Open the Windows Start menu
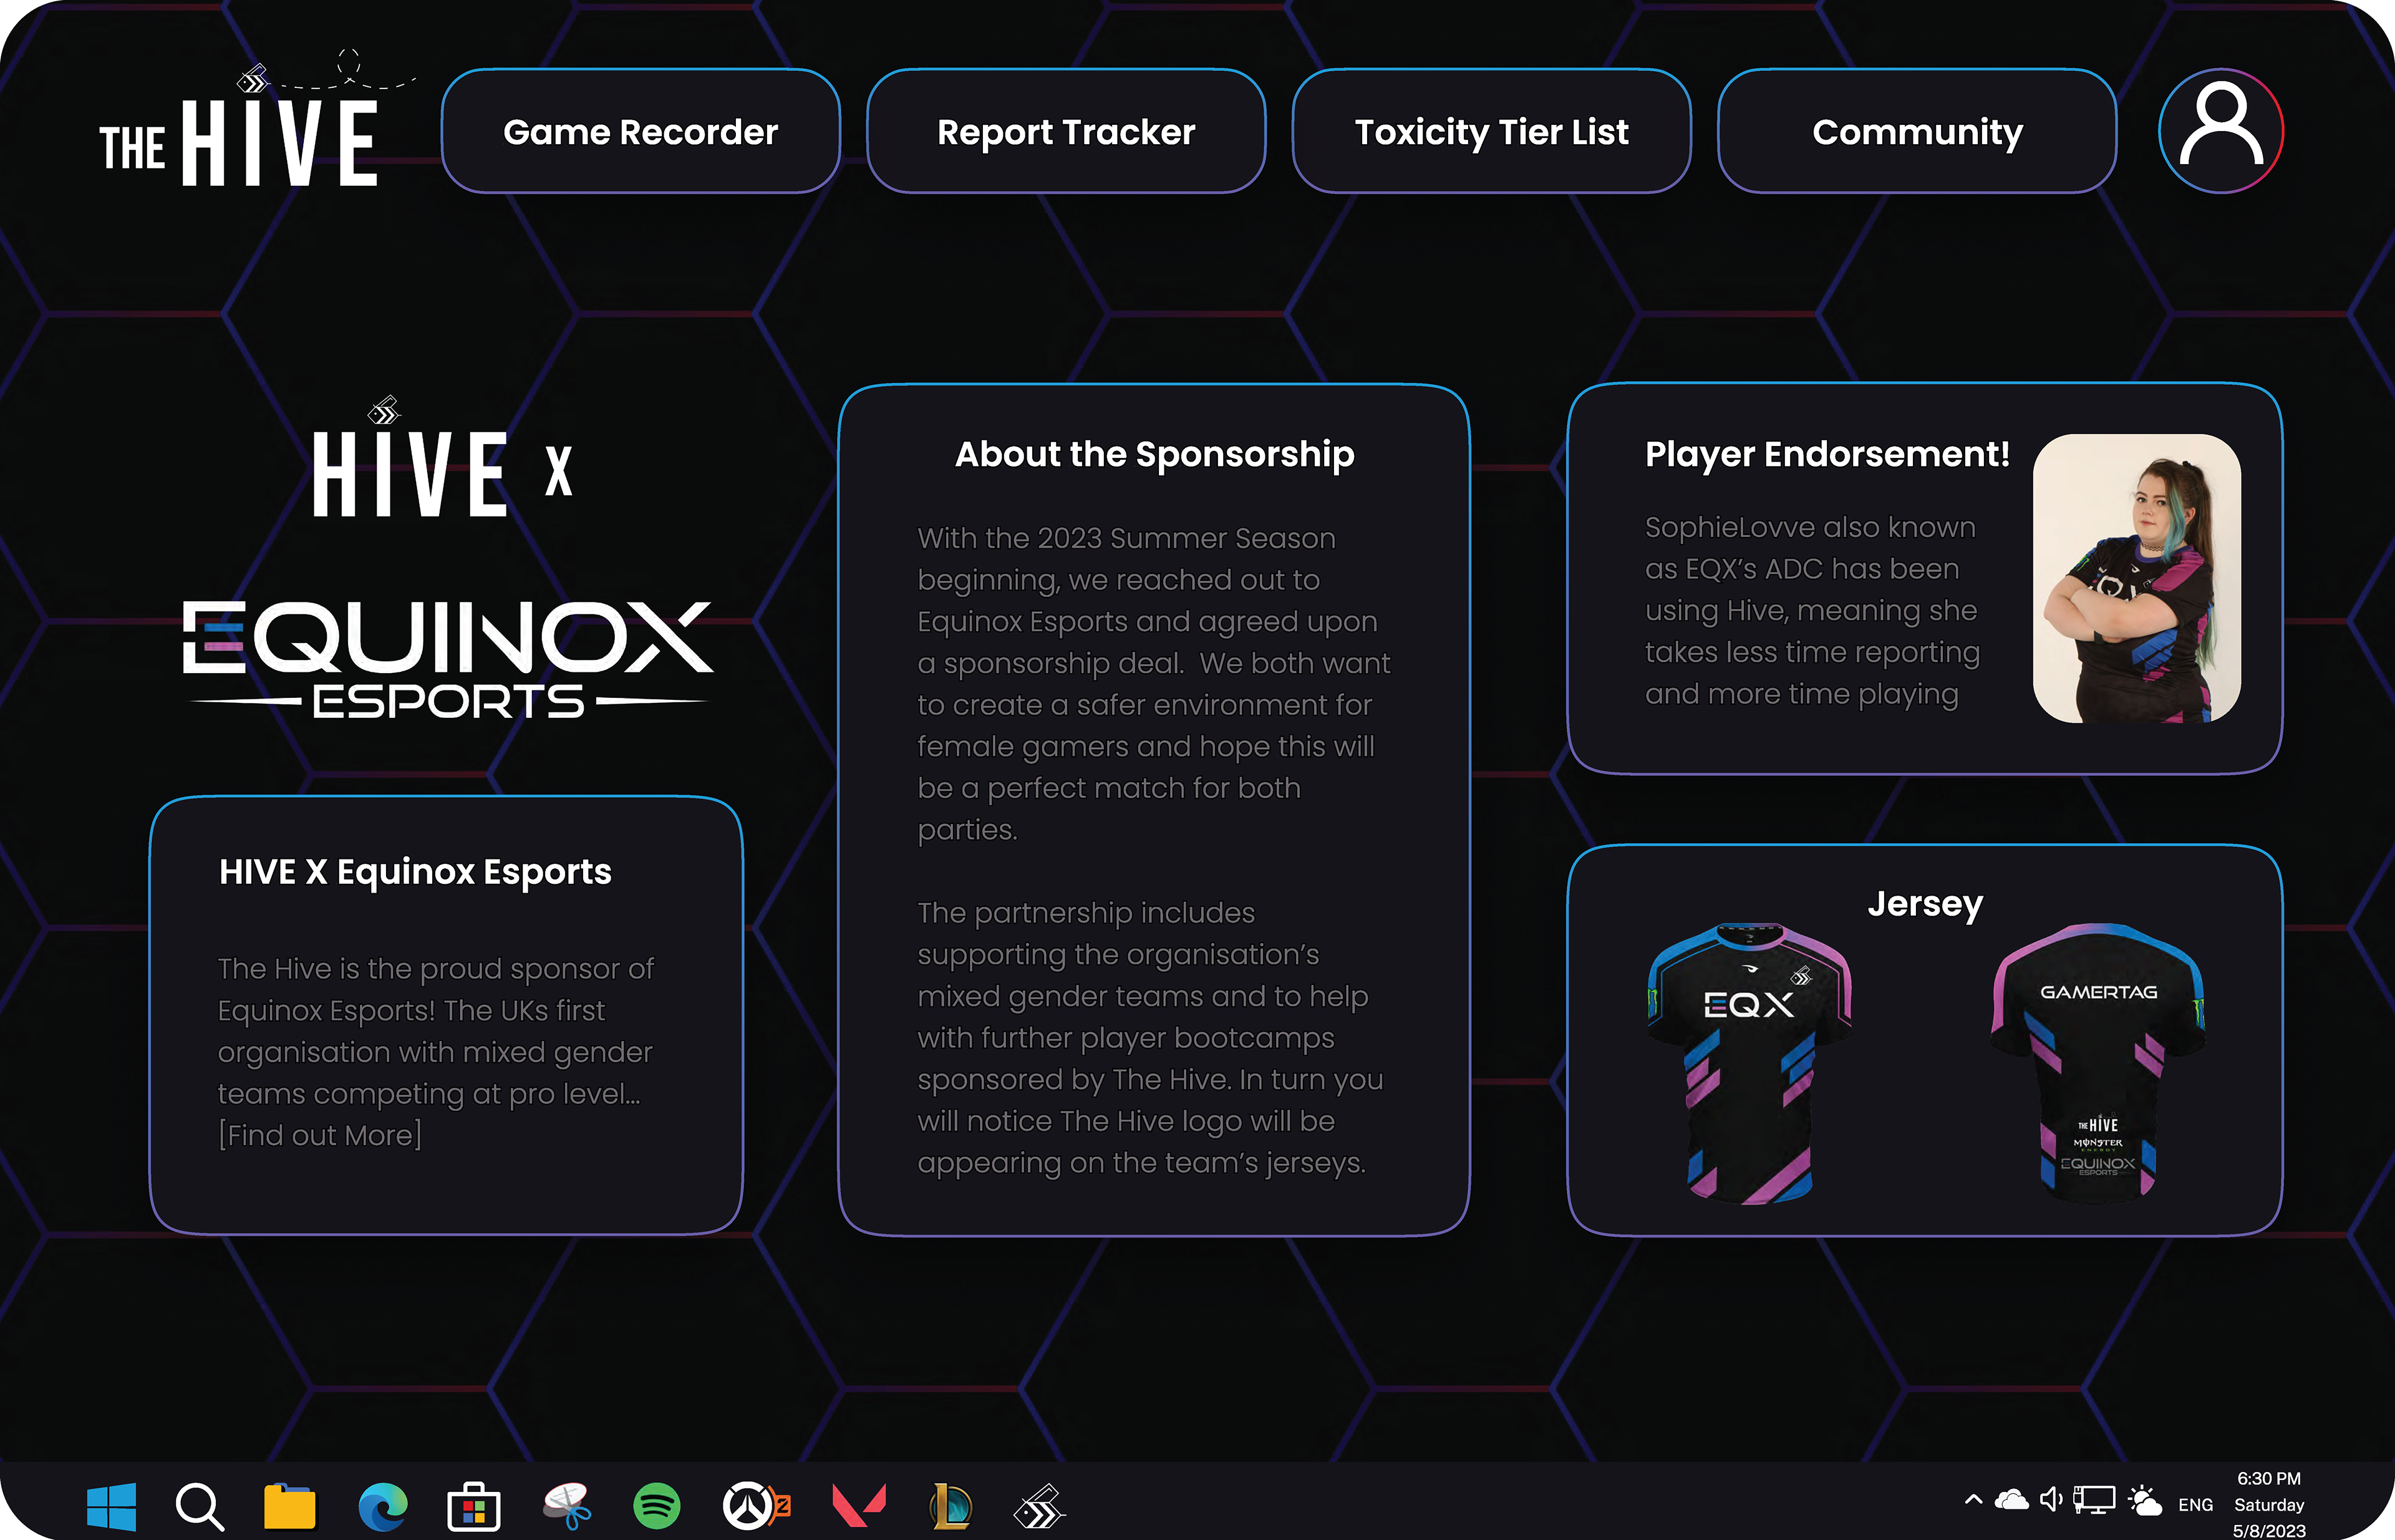The image size is (2395, 1540). point(111,1506)
